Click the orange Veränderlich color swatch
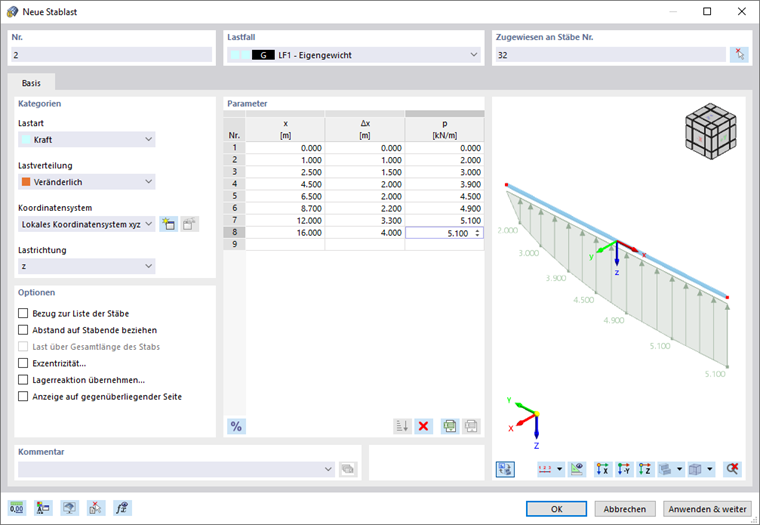The width and height of the screenshot is (760, 525). [x=26, y=182]
